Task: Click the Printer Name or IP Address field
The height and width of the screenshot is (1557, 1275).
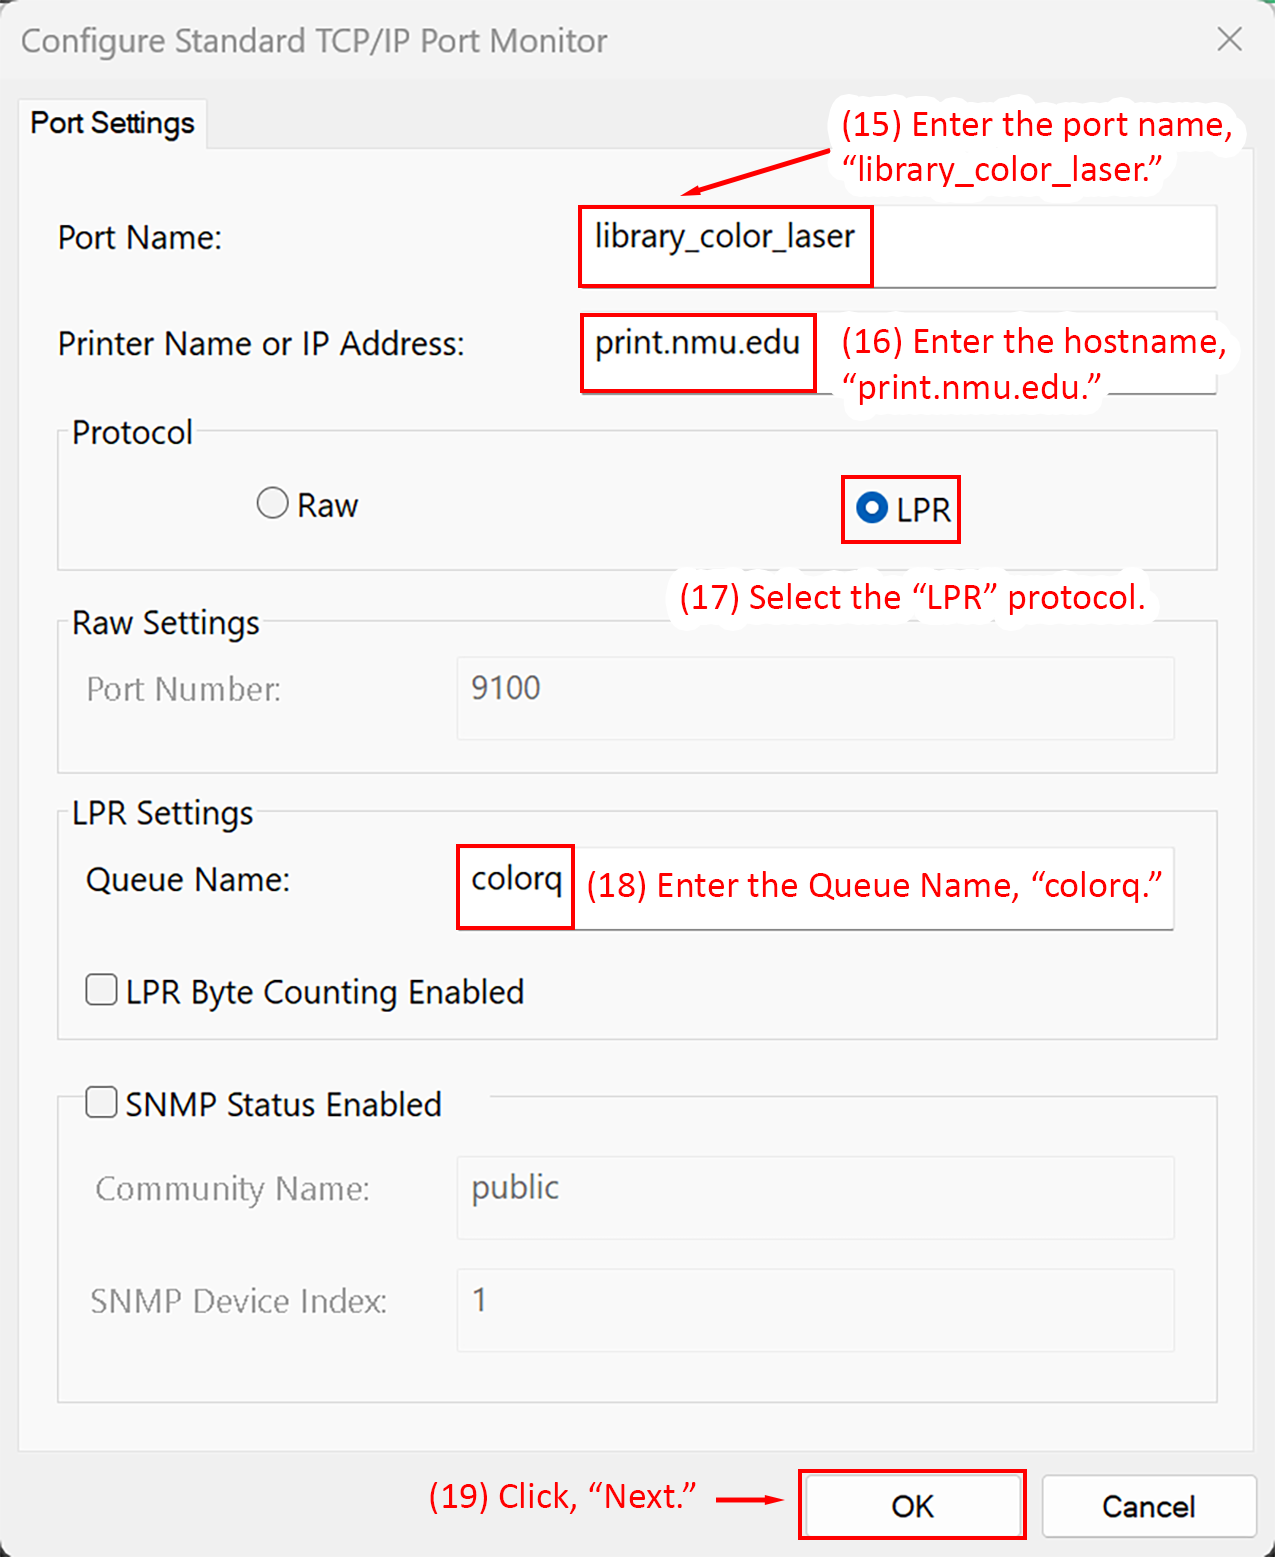Action: click(x=897, y=353)
